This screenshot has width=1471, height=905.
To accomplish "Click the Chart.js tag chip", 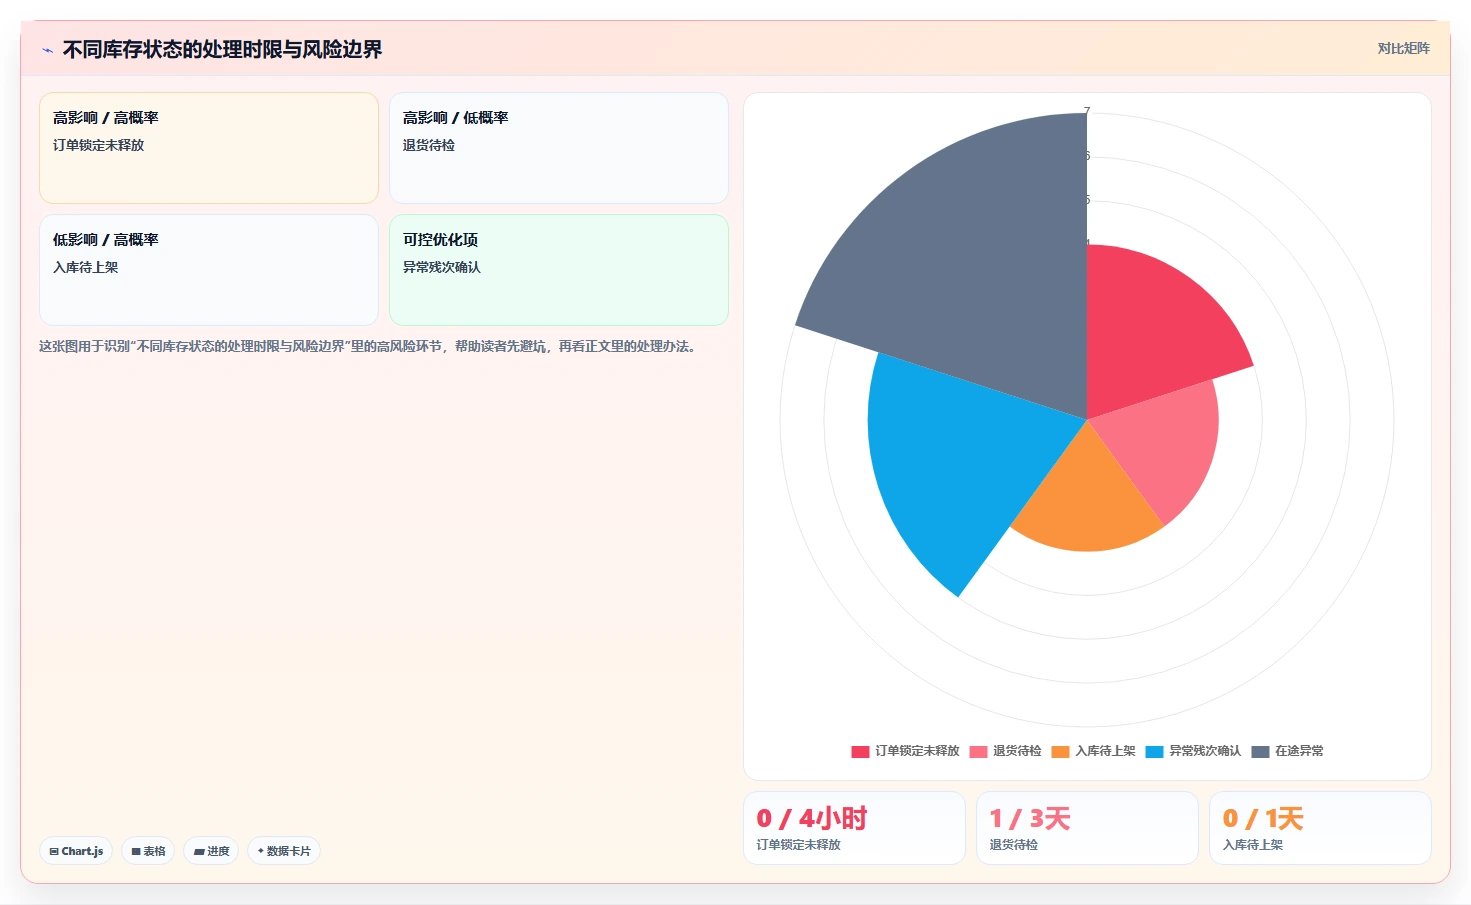I will pyautogui.click(x=76, y=851).
